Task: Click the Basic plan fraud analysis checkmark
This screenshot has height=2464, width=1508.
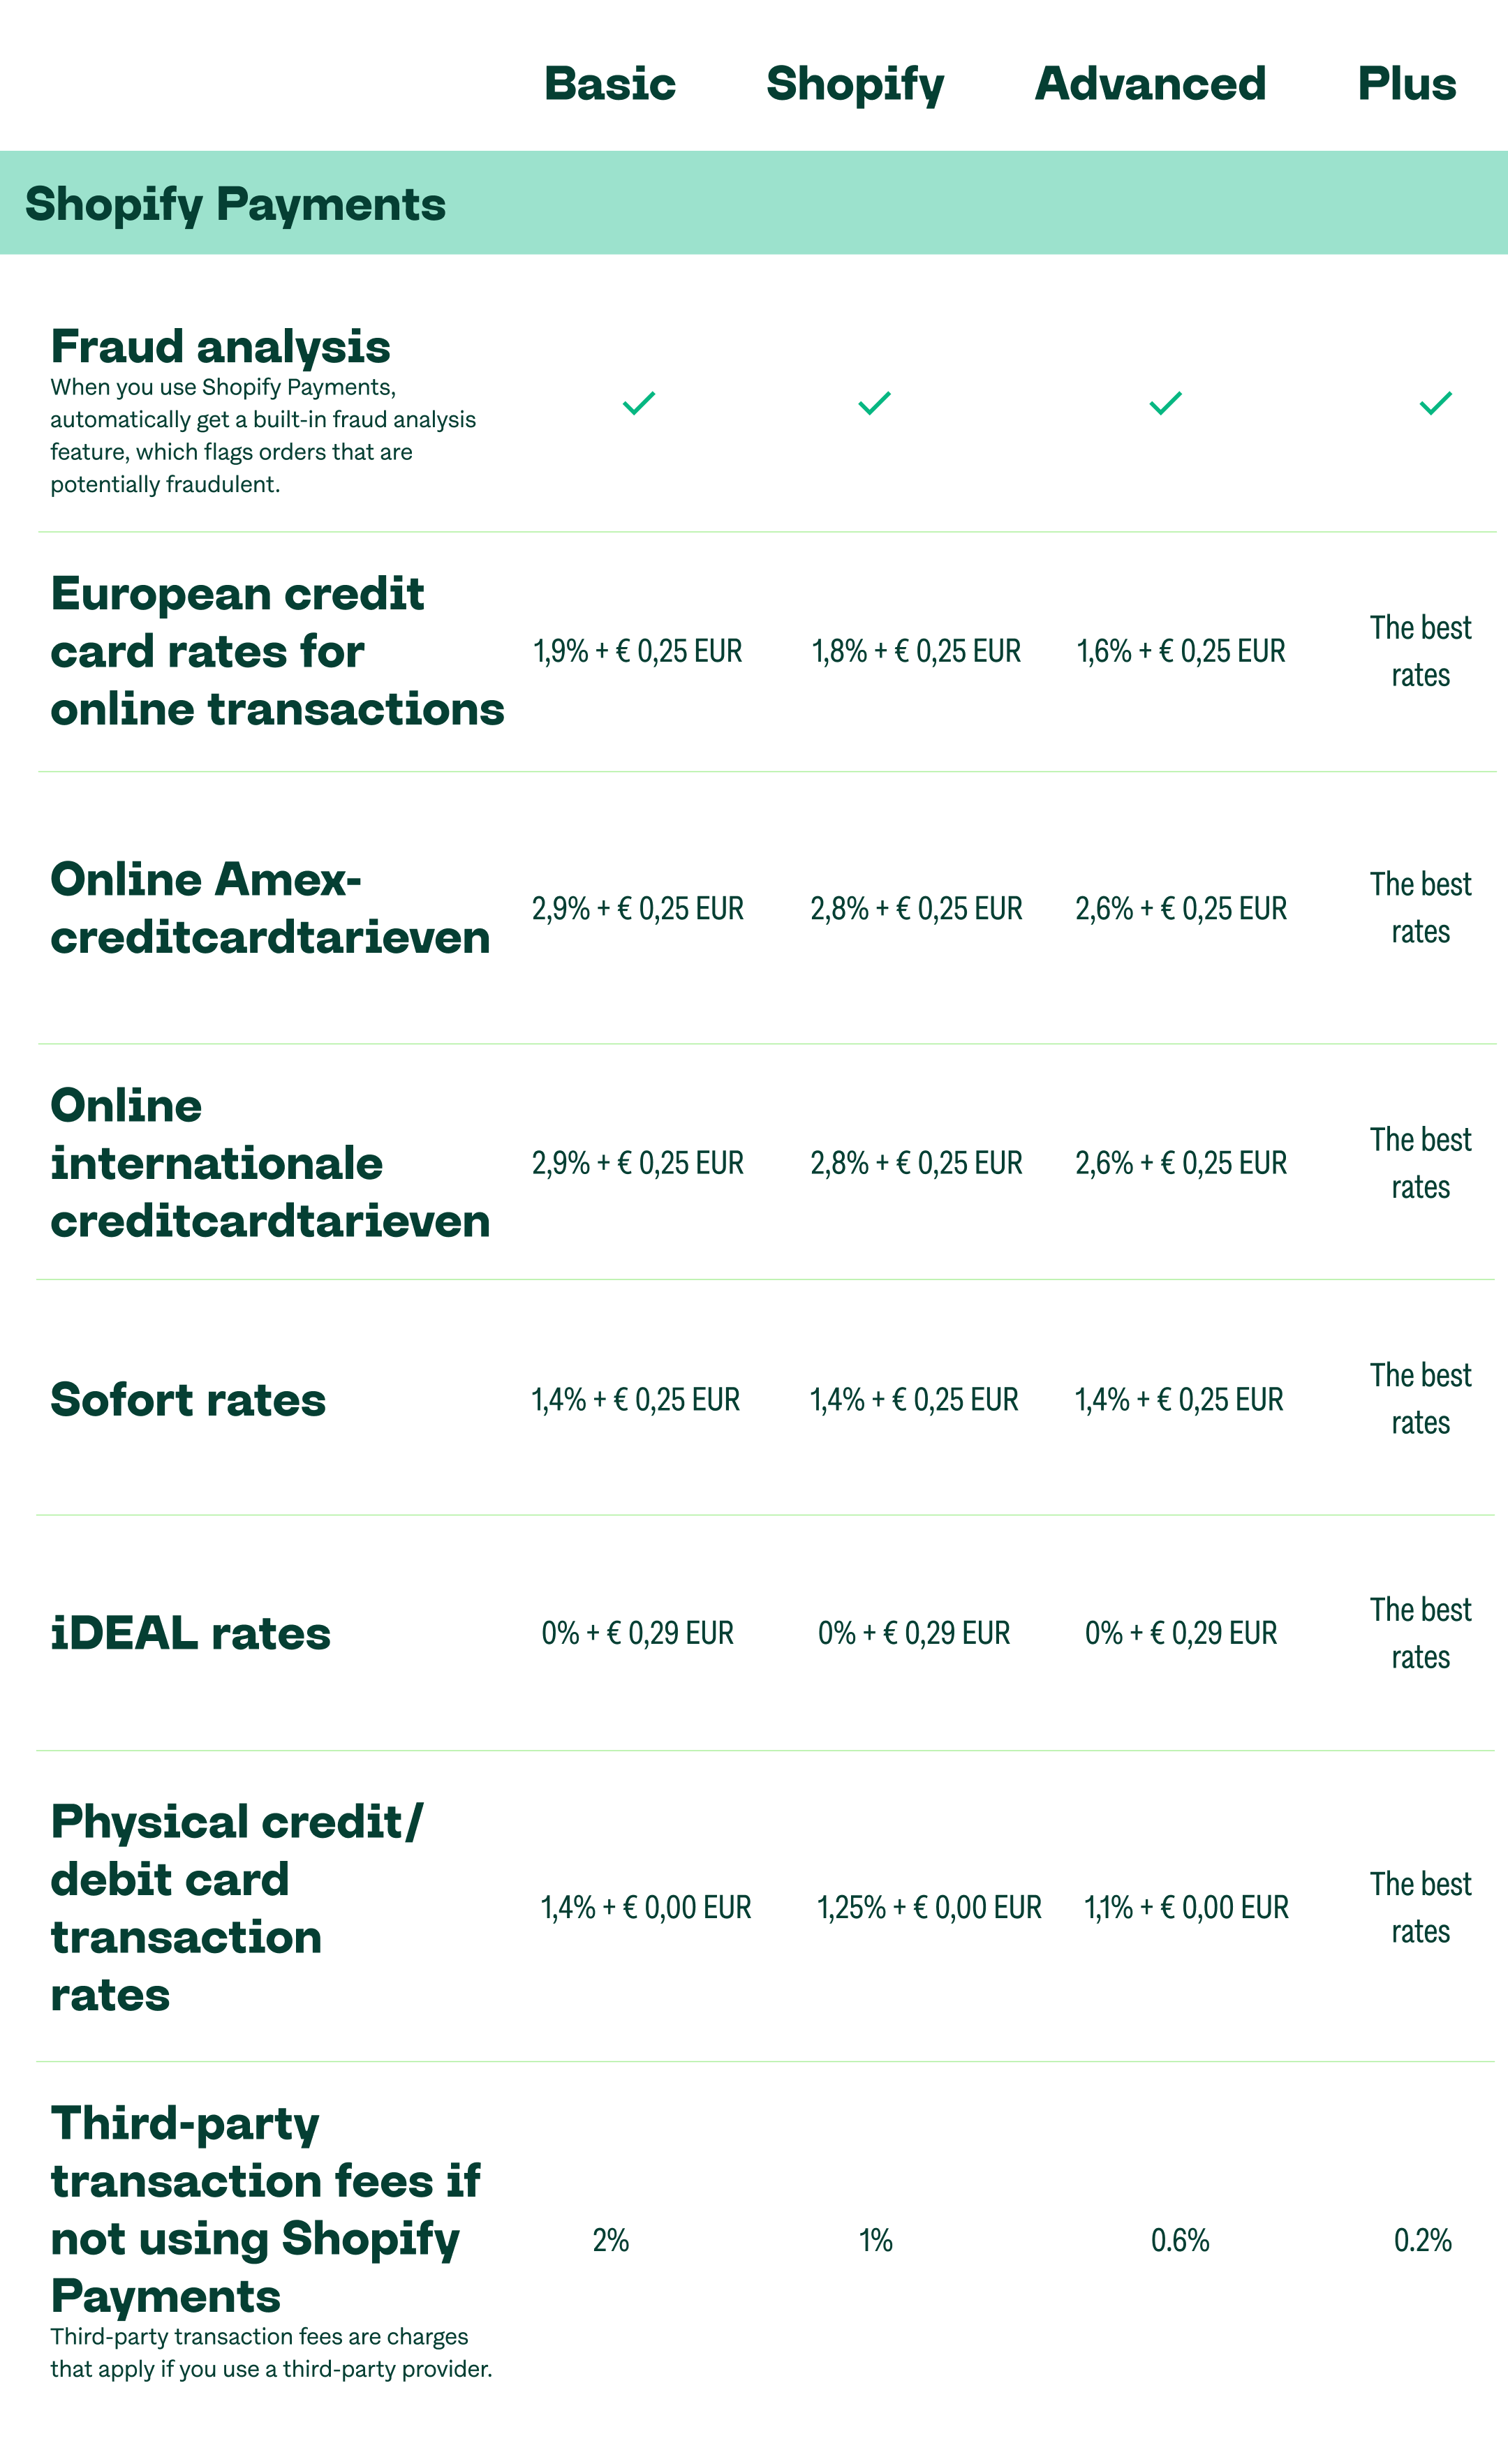Action: (639, 403)
